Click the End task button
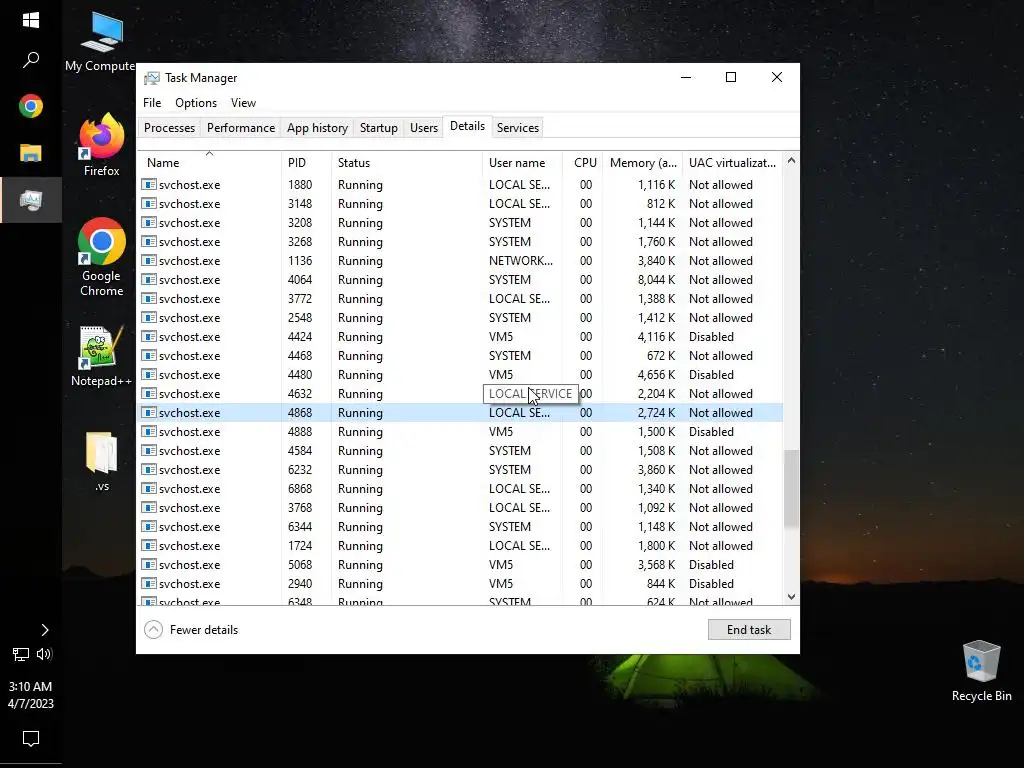1024x768 pixels. tap(749, 630)
